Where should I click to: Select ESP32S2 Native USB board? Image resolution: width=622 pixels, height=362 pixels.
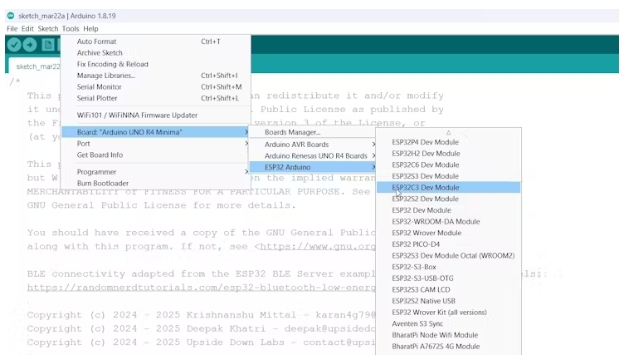(448, 301)
